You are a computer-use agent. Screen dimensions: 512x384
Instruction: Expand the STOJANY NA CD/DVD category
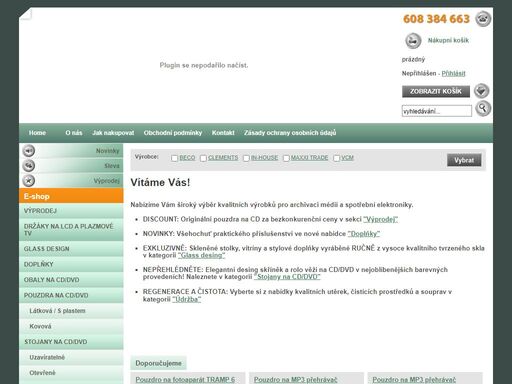(71, 342)
